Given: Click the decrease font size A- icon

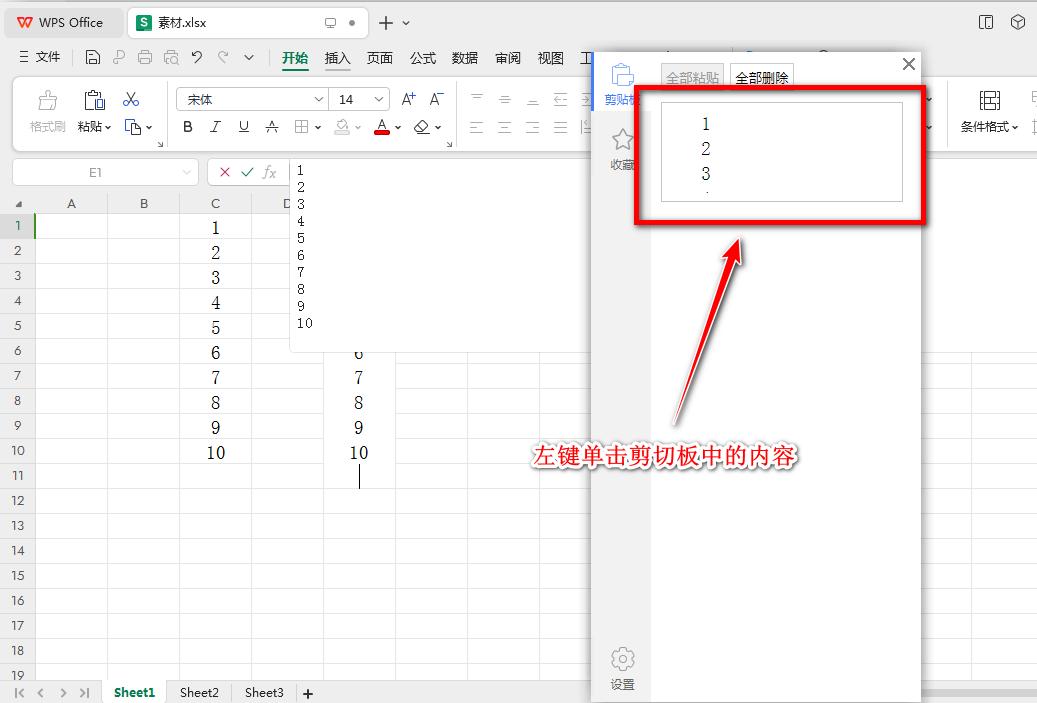Looking at the screenshot, I should (436, 99).
